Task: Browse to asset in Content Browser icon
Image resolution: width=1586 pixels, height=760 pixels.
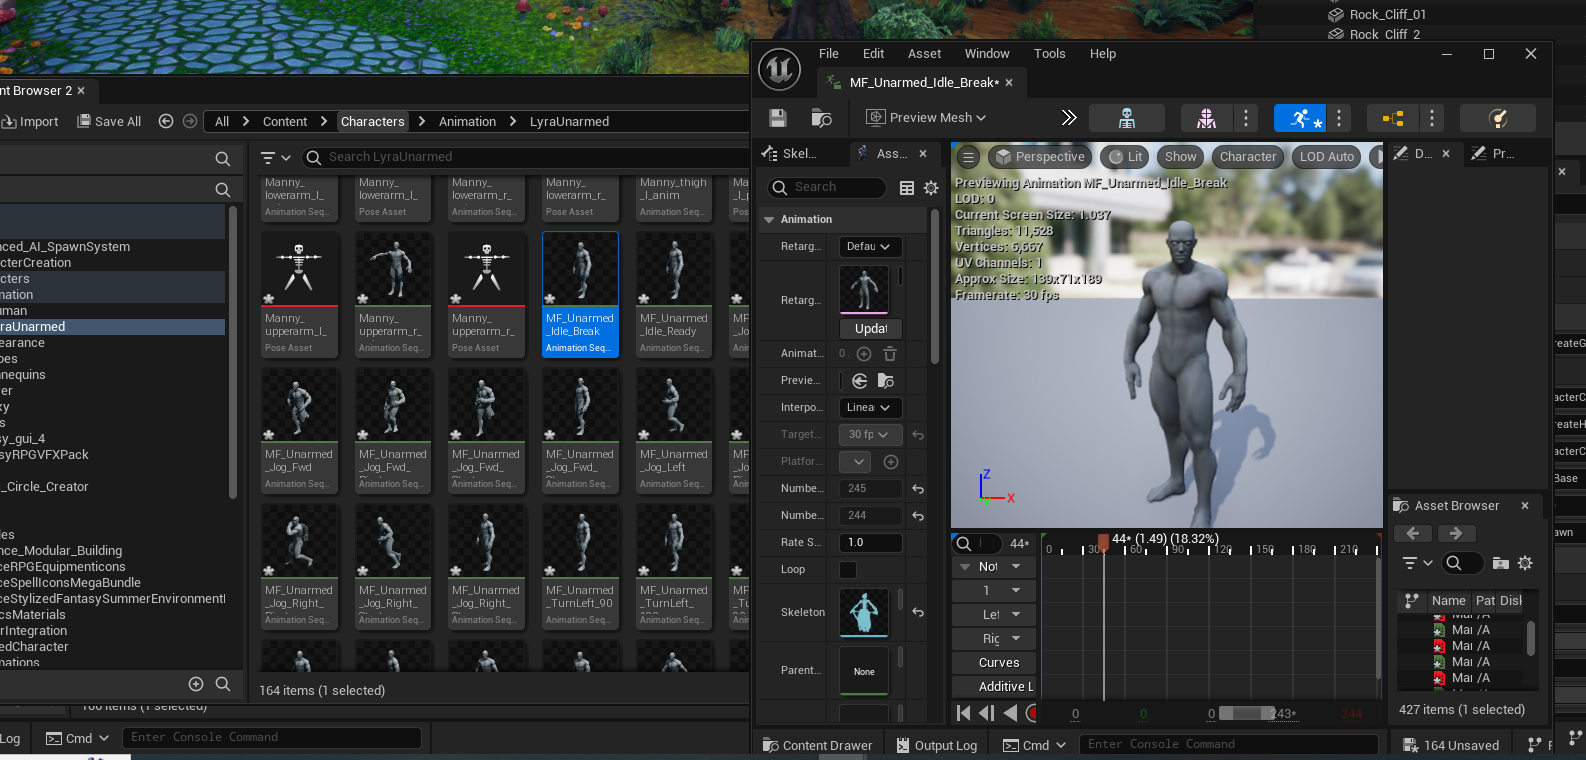Action: 821,118
